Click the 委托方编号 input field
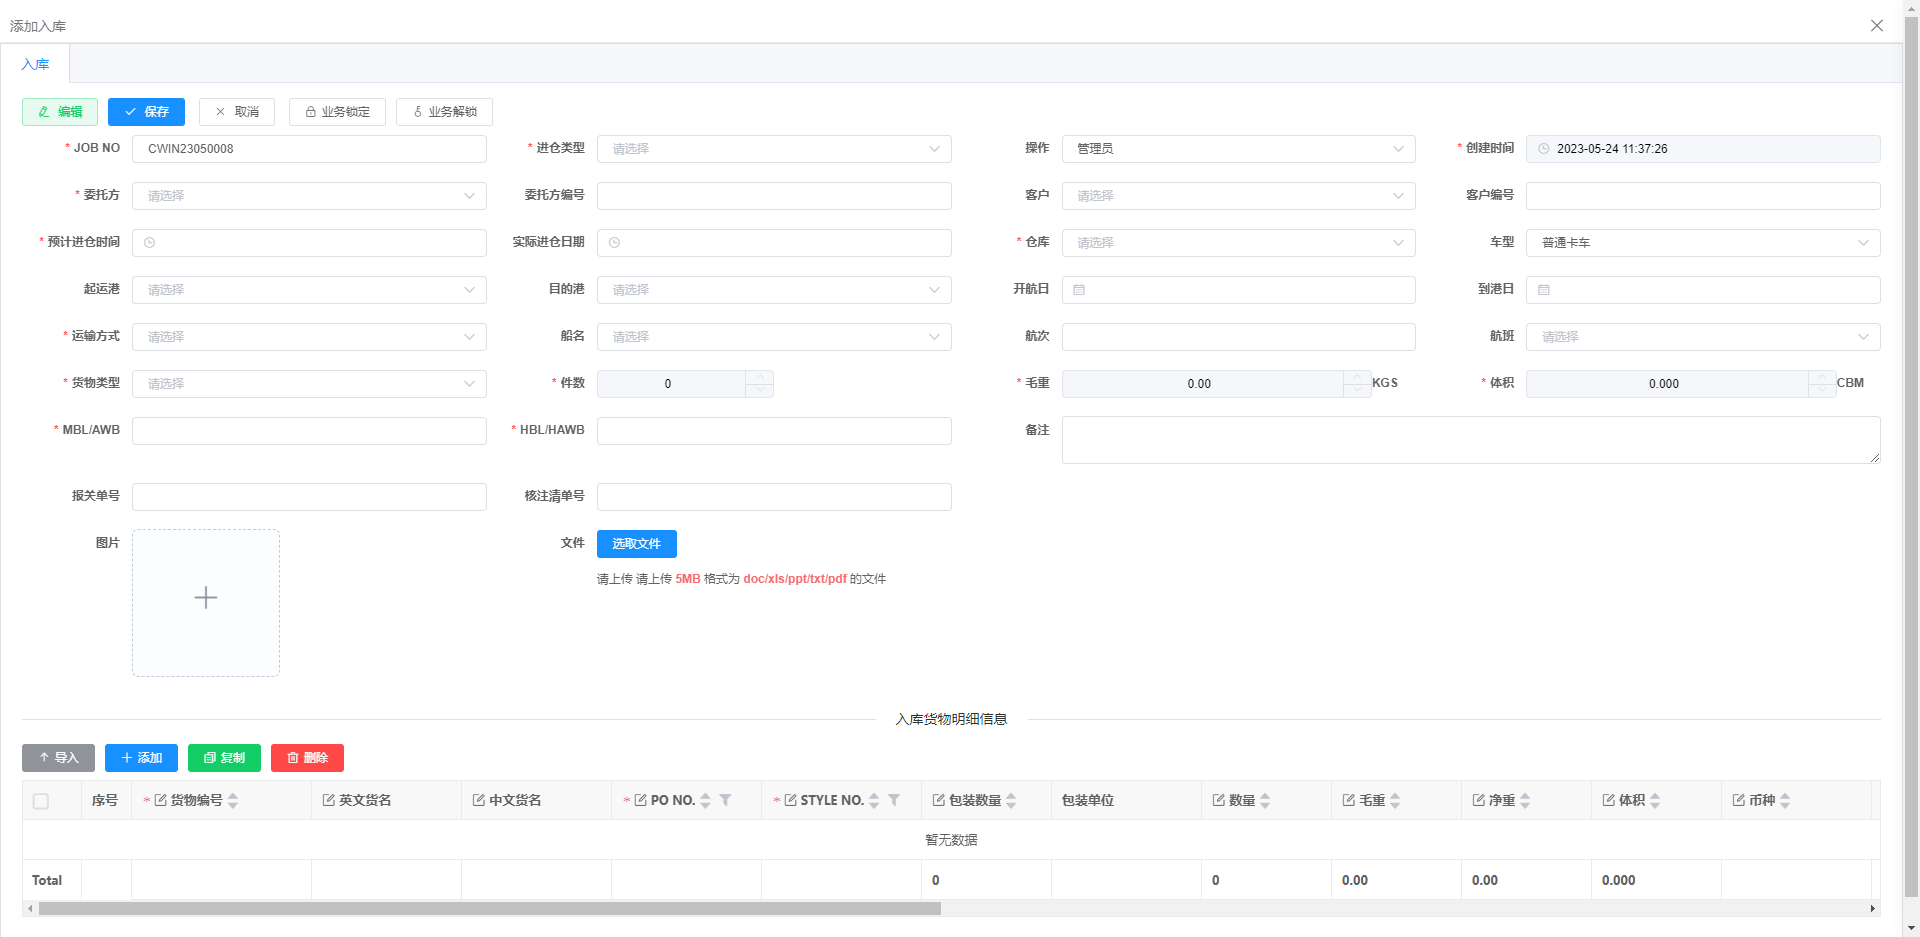The image size is (1920, 937). pyautogui.click(x=774, y=196)
